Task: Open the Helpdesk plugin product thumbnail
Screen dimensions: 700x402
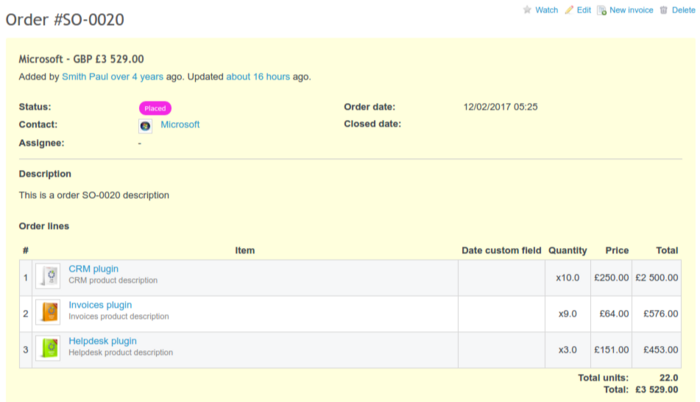Action: 48,348
